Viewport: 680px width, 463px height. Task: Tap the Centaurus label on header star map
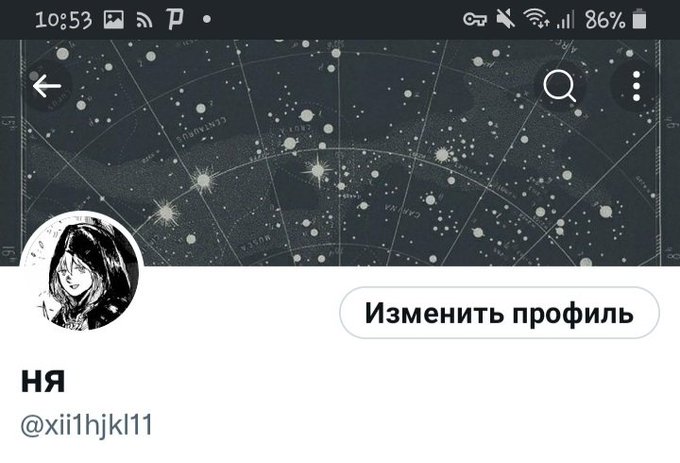coord(202,129)
